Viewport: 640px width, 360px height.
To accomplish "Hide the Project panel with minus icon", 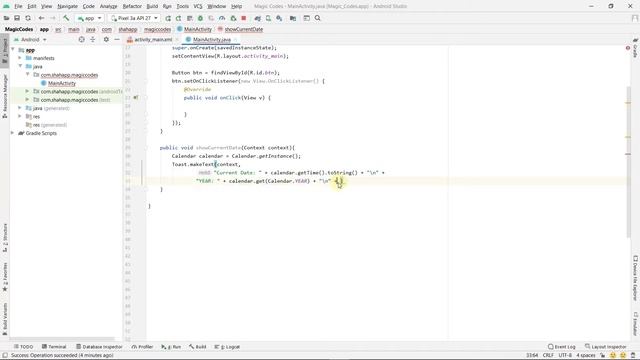I will coord(117,40).
